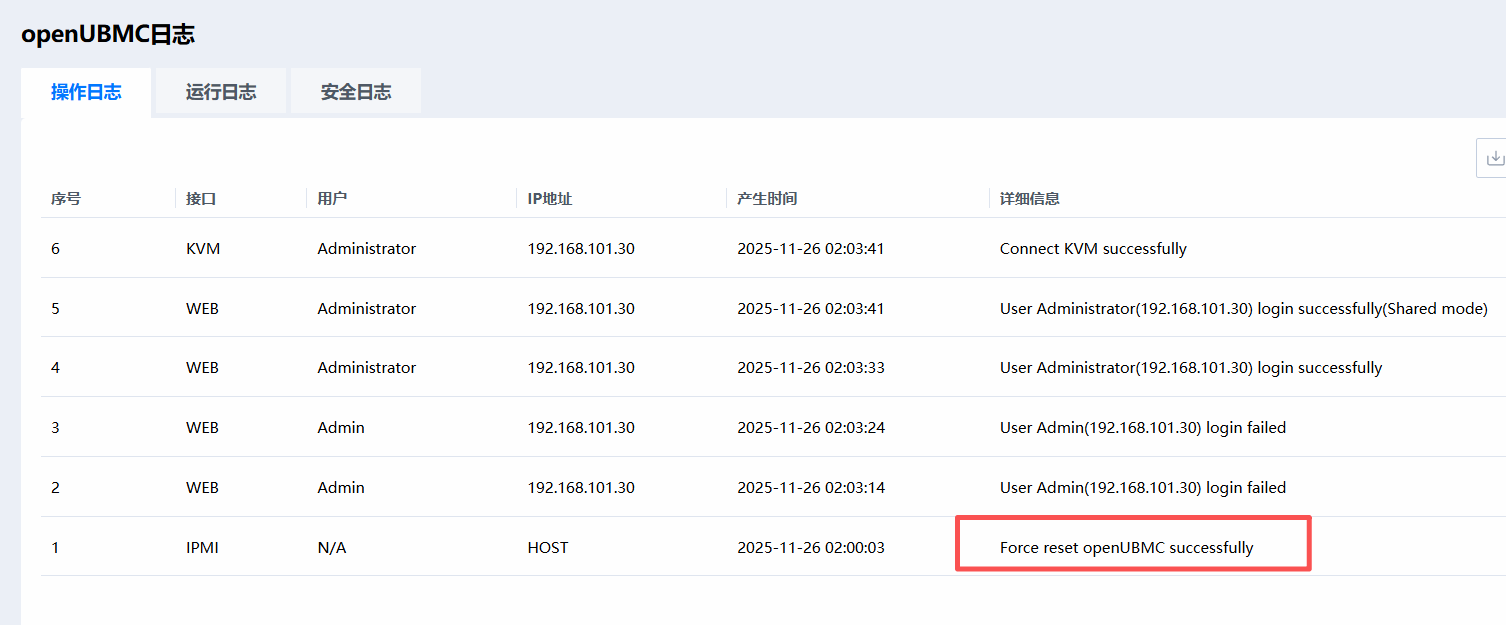The image size is (1506, 625).
Task: Click the N/A user cell
Action: tap(332, 548)
